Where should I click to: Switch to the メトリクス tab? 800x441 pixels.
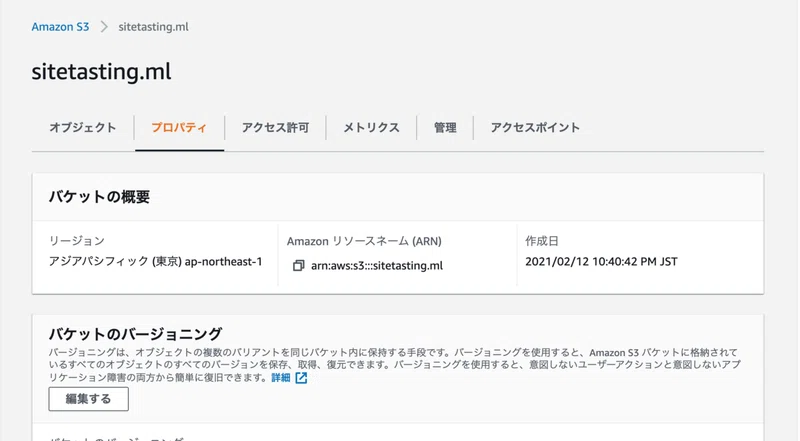coord(371,128)
